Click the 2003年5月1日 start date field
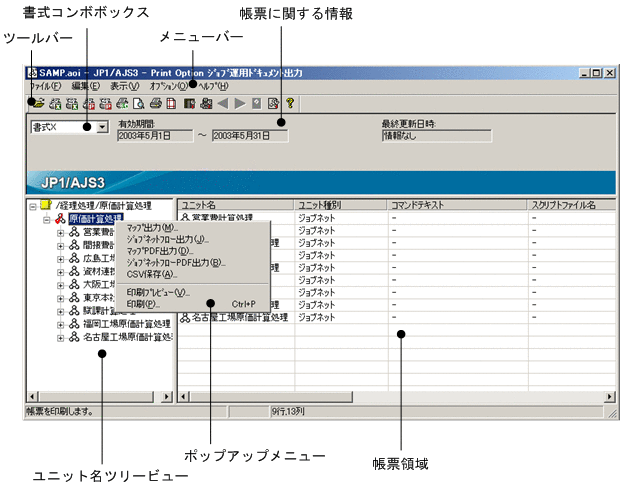The width and height of the screenshot is (623, 488). pyautogui.click(x=155, y=136)
